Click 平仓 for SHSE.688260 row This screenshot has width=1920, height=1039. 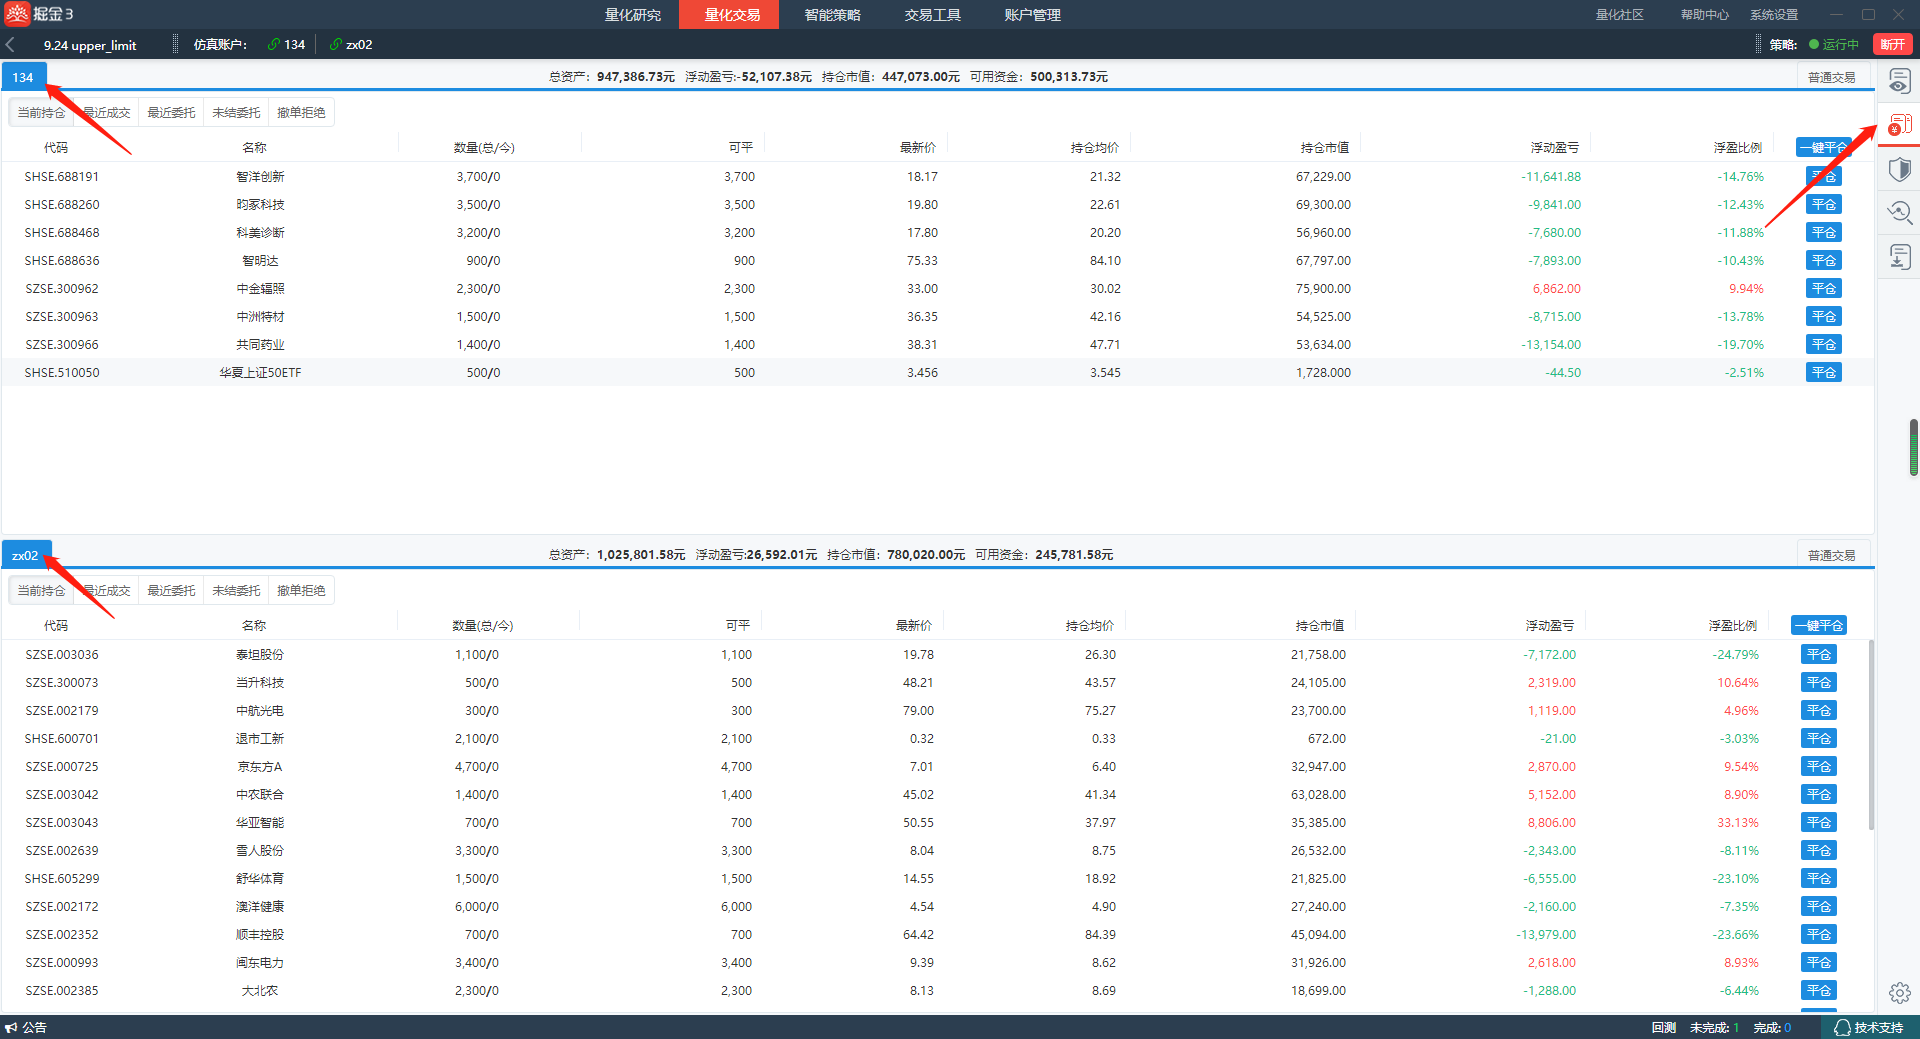point(1823,205)
